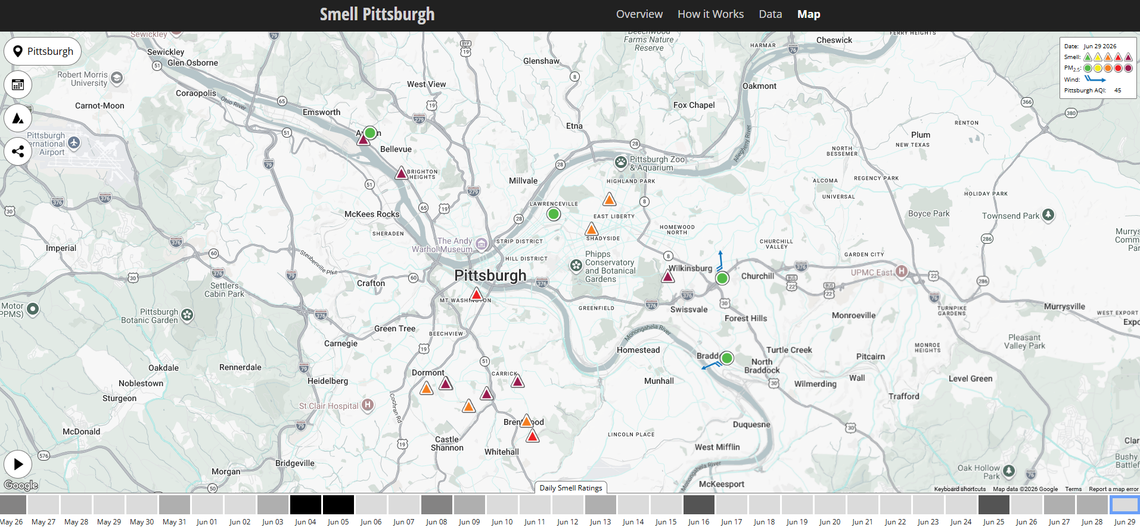
Task: Select the Jun 20 timeline cell
Action: [x=830, y=505]
